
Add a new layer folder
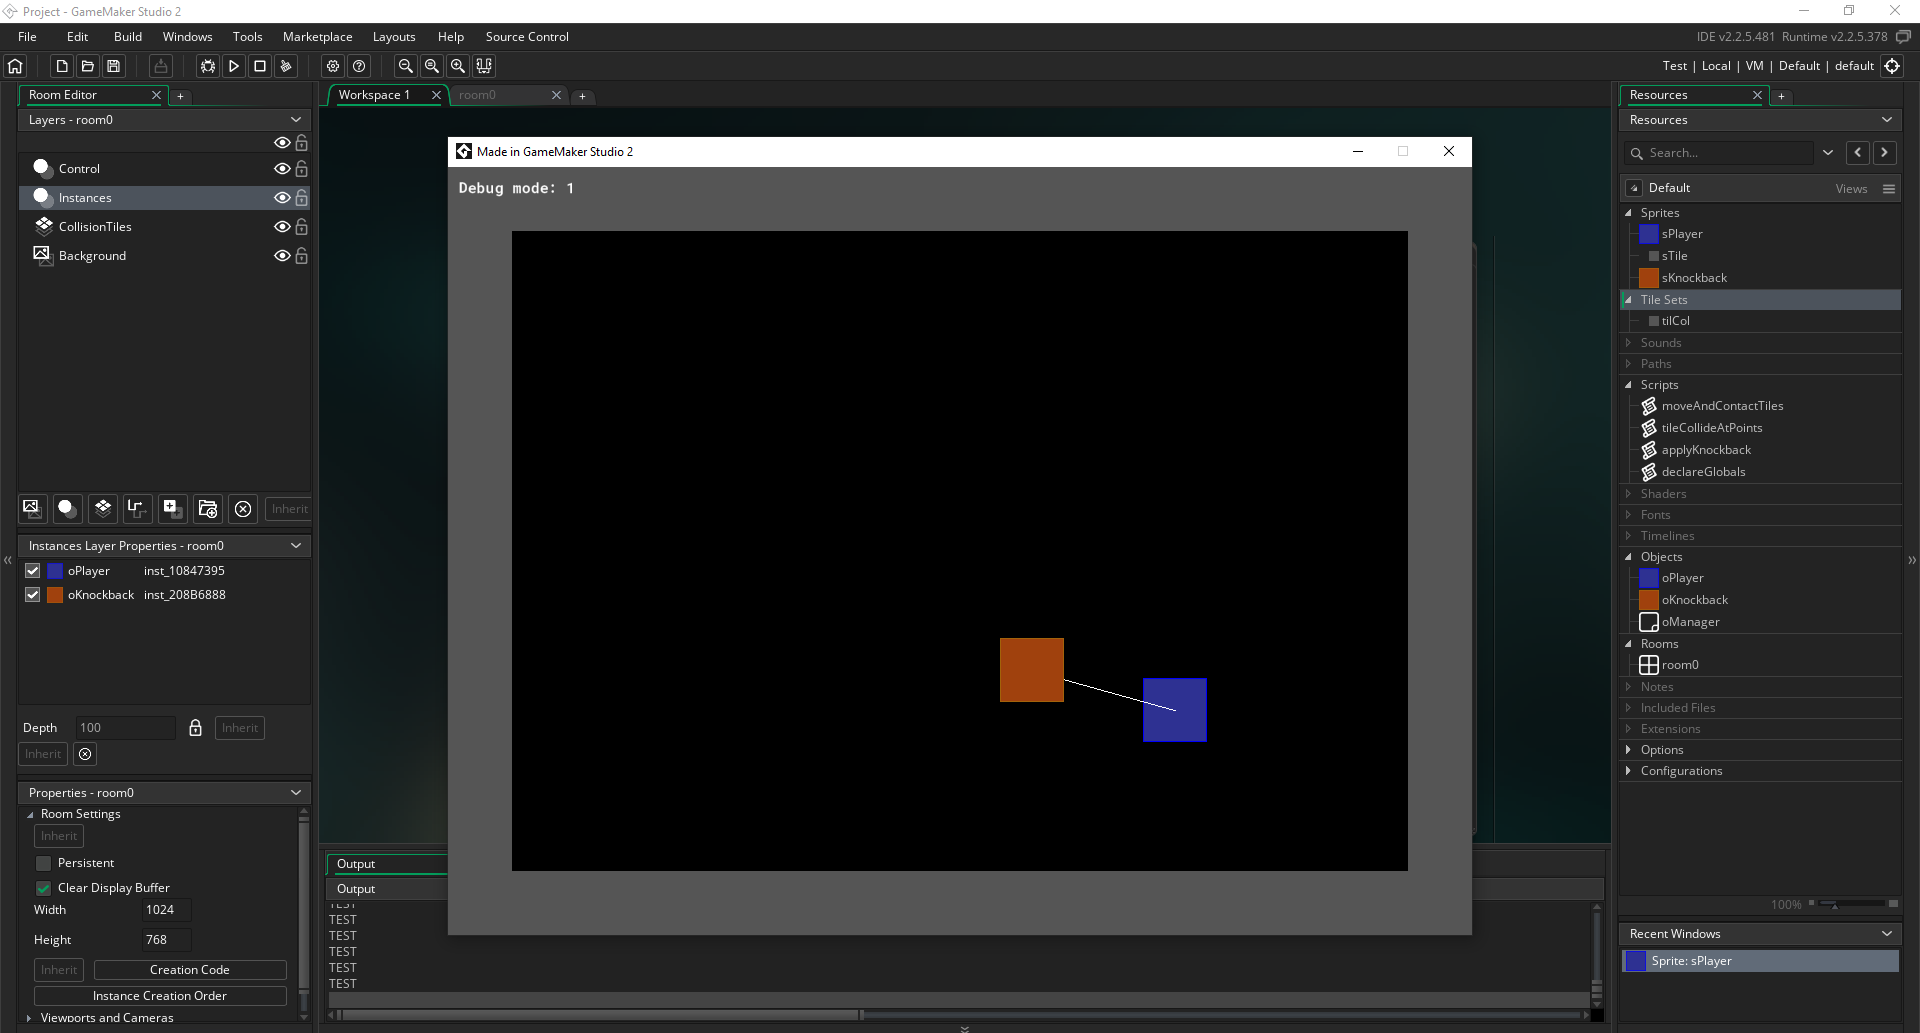coord(207,509)
